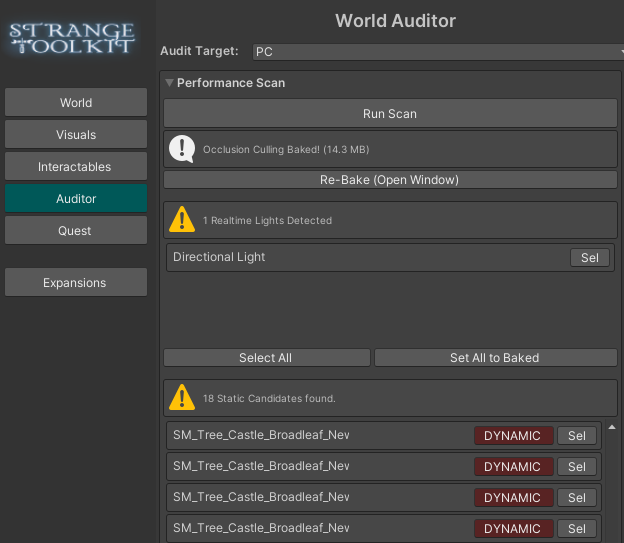Click Re-Bake (Open Window) button

click(390, 180)
